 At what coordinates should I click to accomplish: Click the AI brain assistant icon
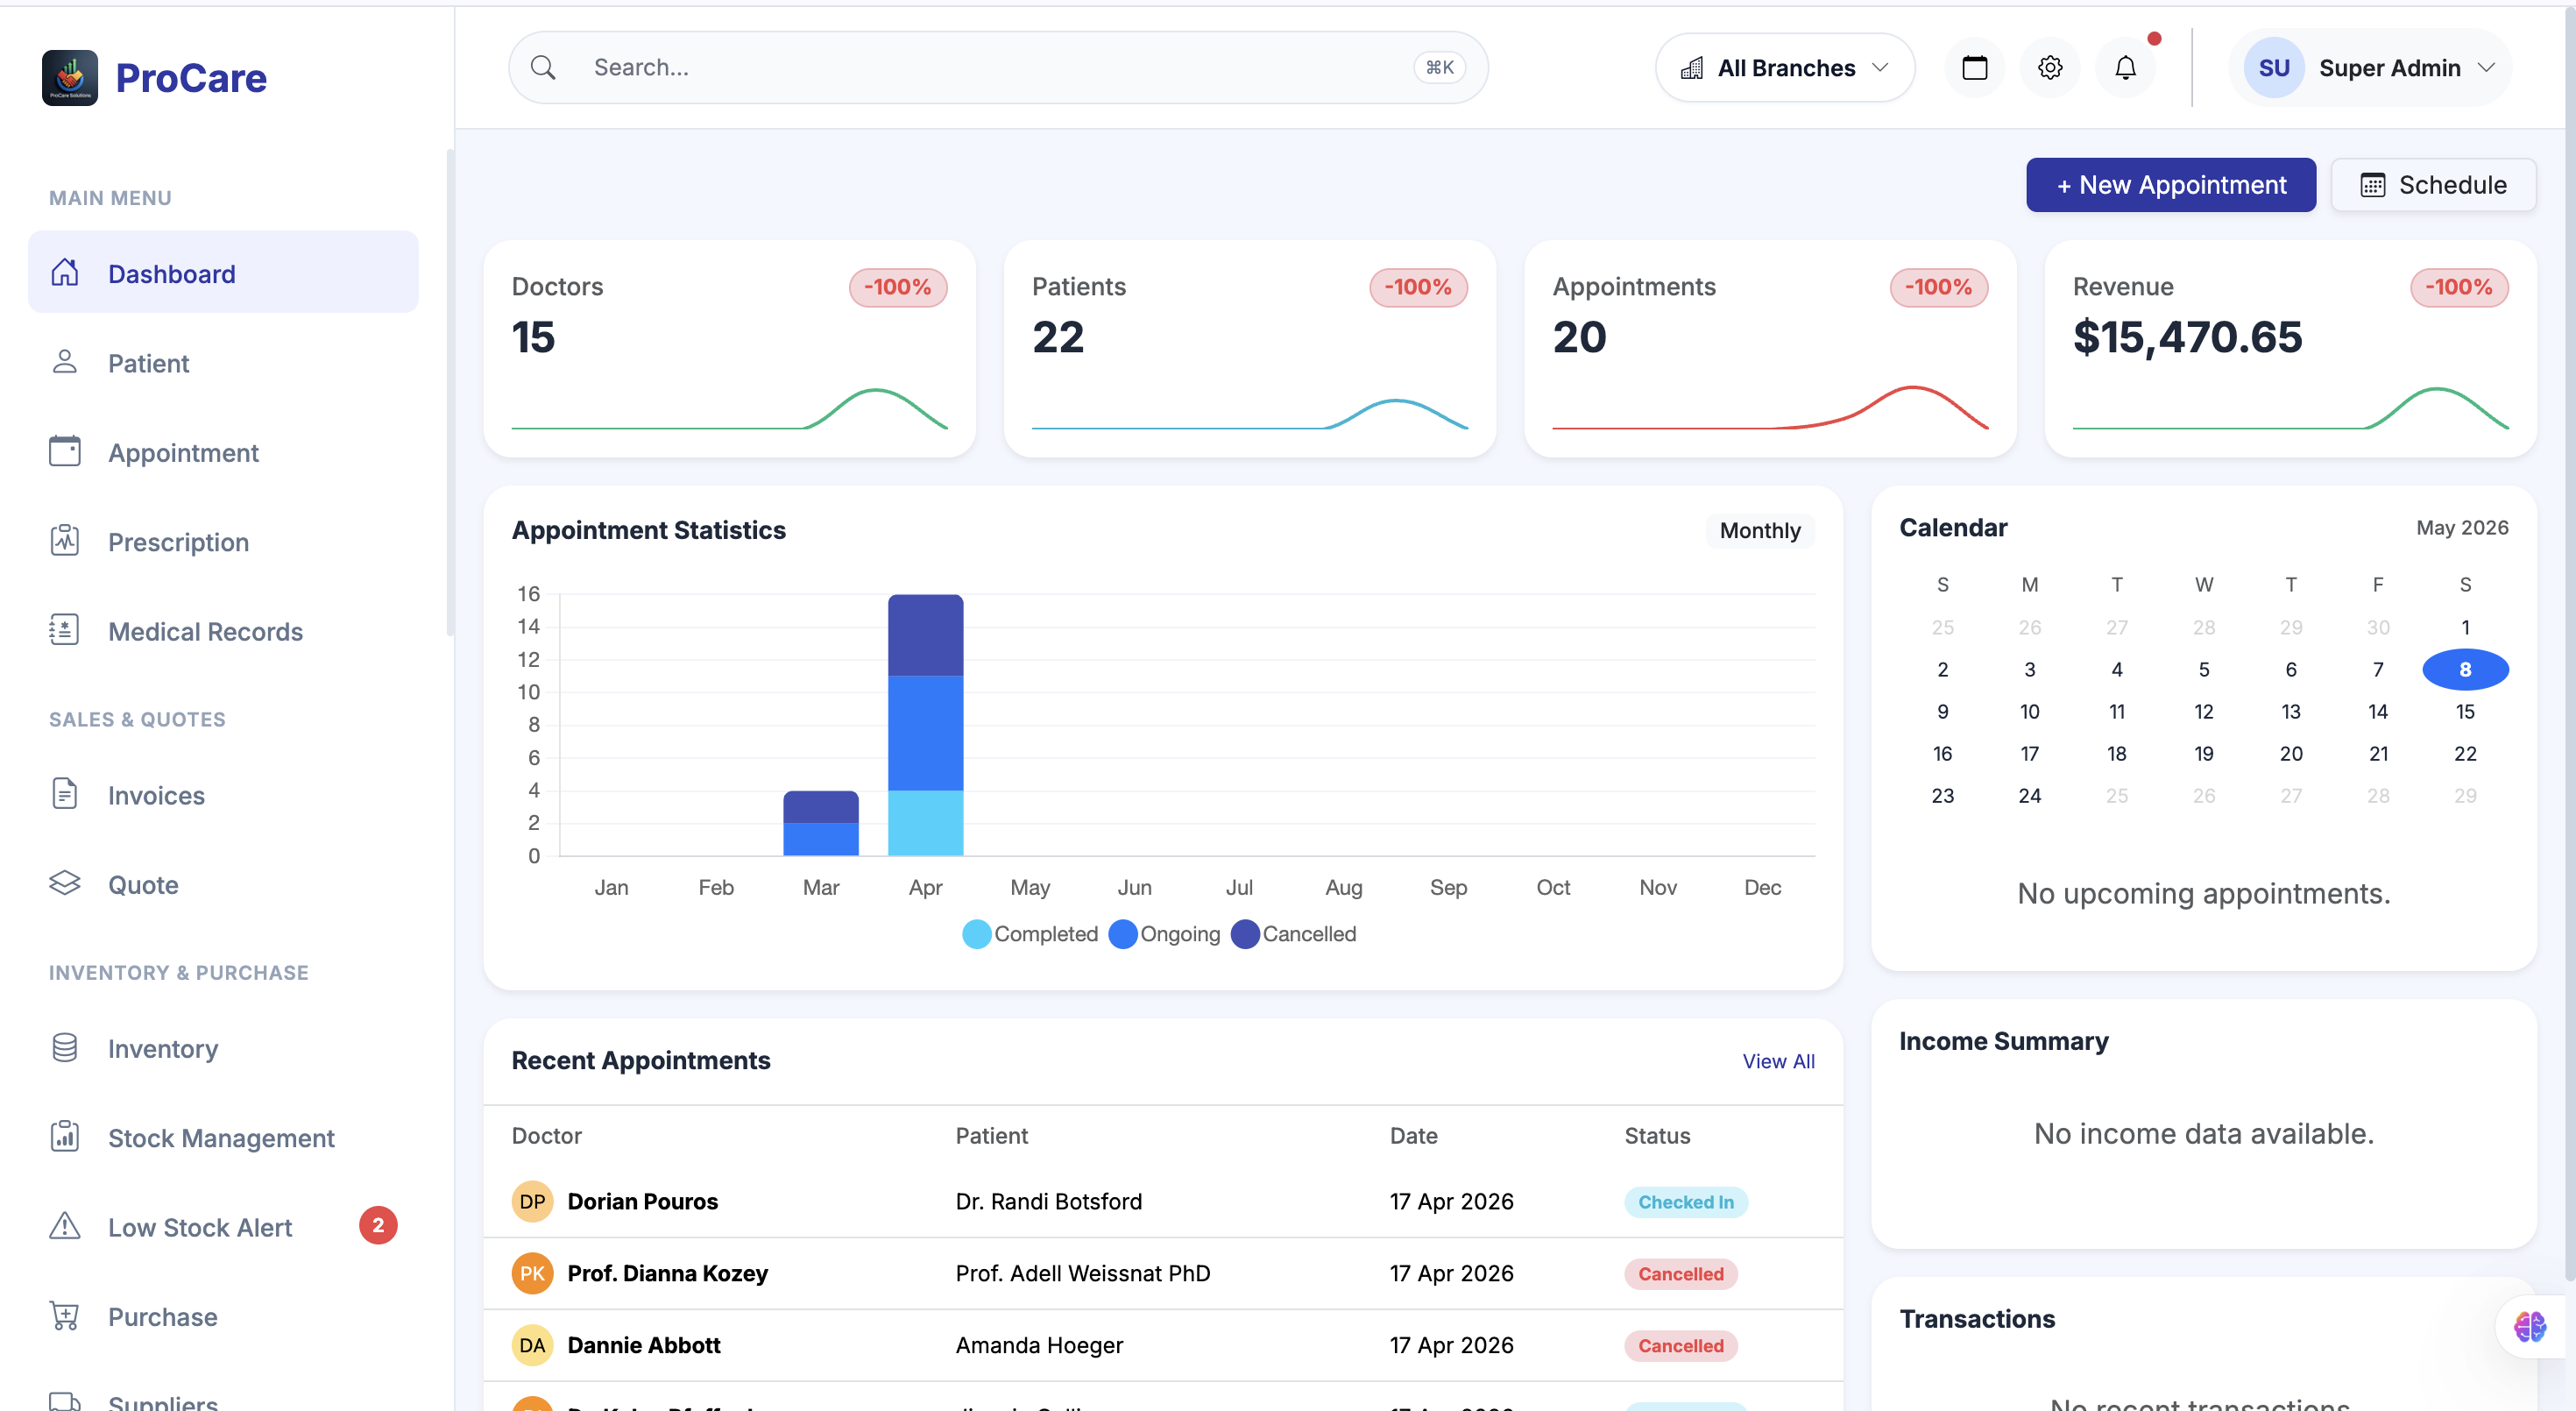pyautogui.click(x=2530, y=1327)
